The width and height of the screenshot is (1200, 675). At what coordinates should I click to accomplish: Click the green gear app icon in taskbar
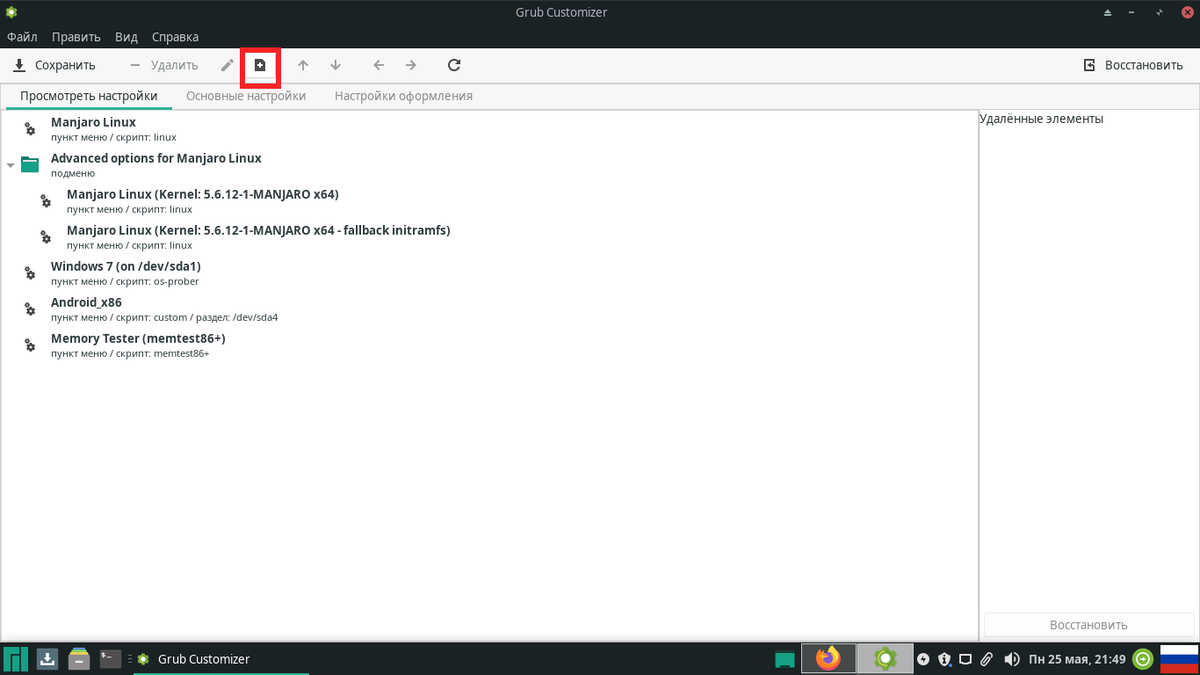[885, 659]
